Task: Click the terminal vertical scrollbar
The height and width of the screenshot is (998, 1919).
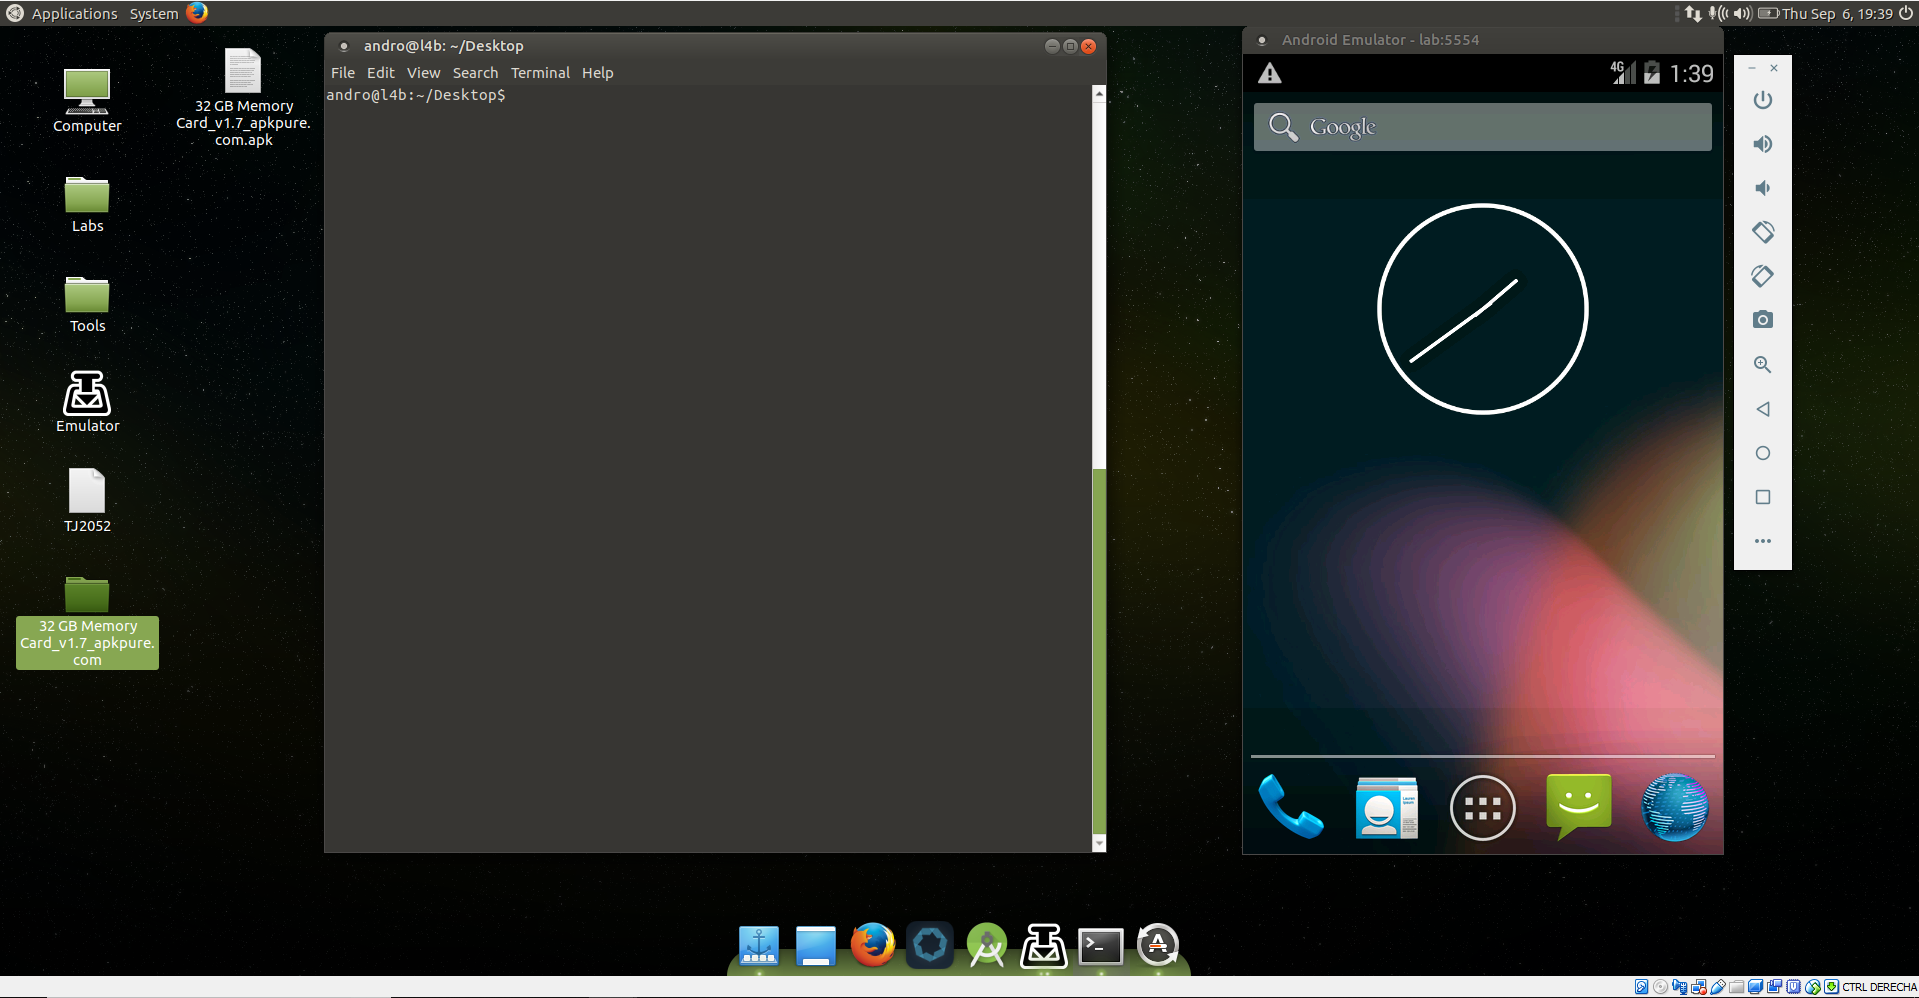Action: click(x=1099, y=650)
